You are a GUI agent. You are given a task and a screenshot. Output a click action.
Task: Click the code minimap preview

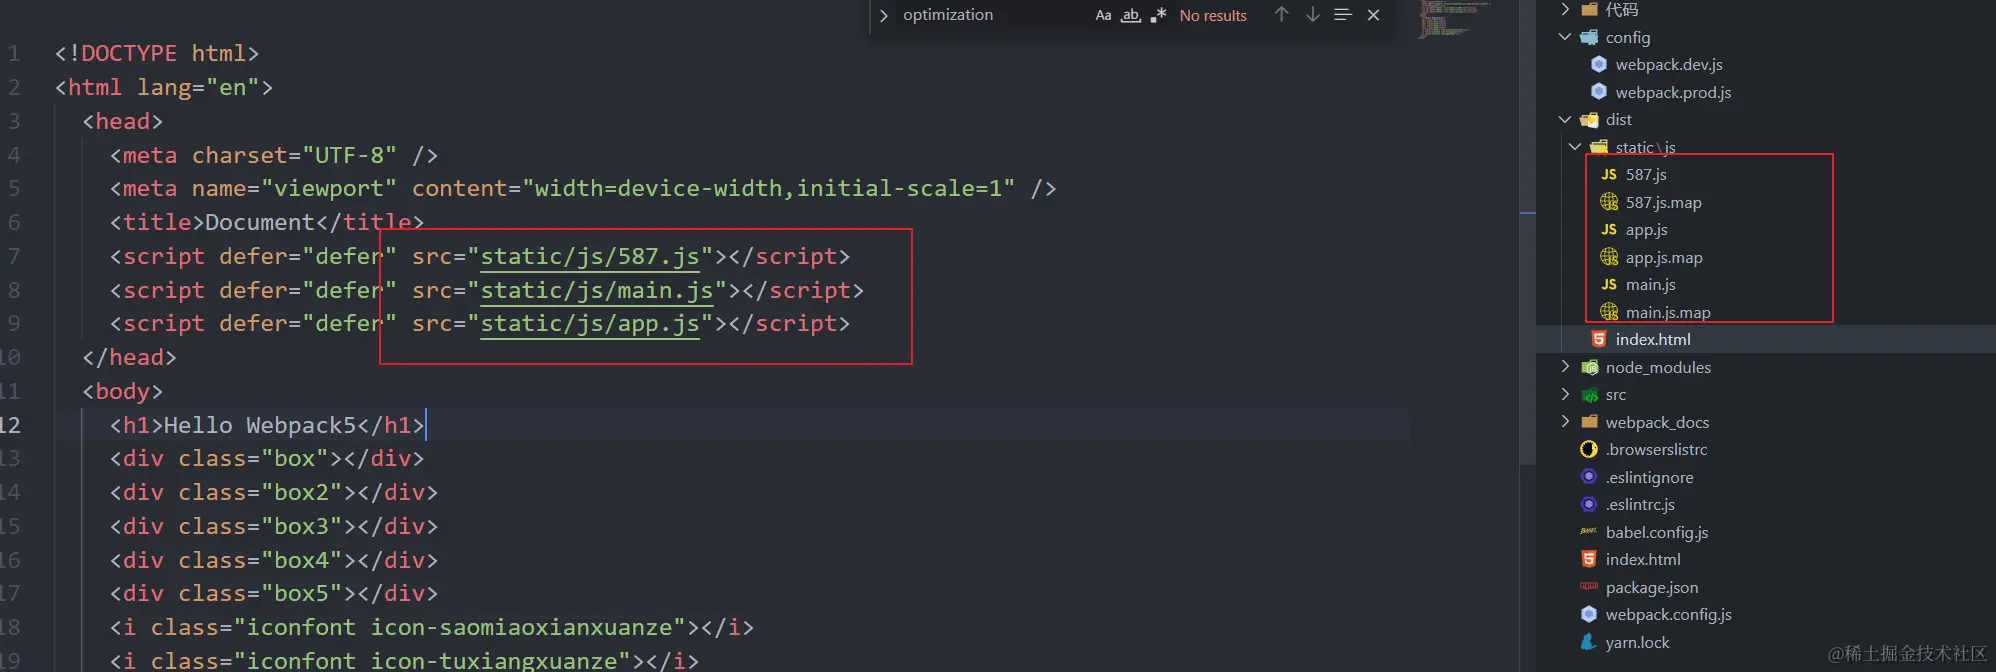pyautogui.click(x=1454, y=19)
